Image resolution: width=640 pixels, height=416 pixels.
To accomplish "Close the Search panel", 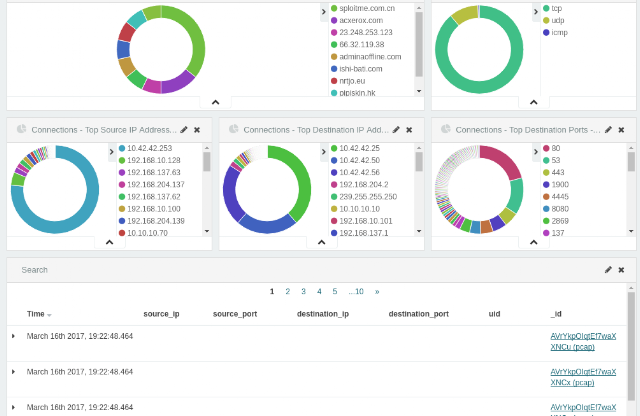I will pyautogui.click(x=621, y=270).
